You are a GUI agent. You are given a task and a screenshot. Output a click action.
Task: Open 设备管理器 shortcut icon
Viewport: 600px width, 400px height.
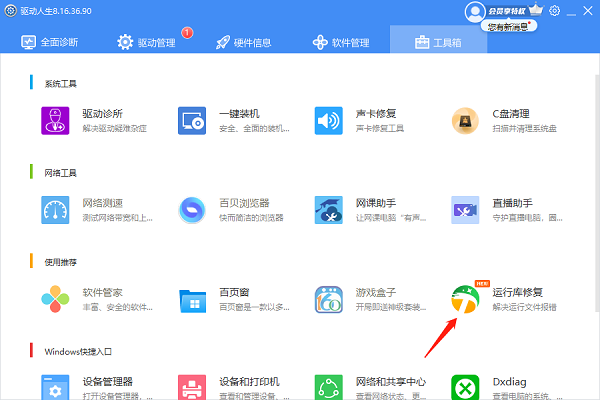(55, 387)
